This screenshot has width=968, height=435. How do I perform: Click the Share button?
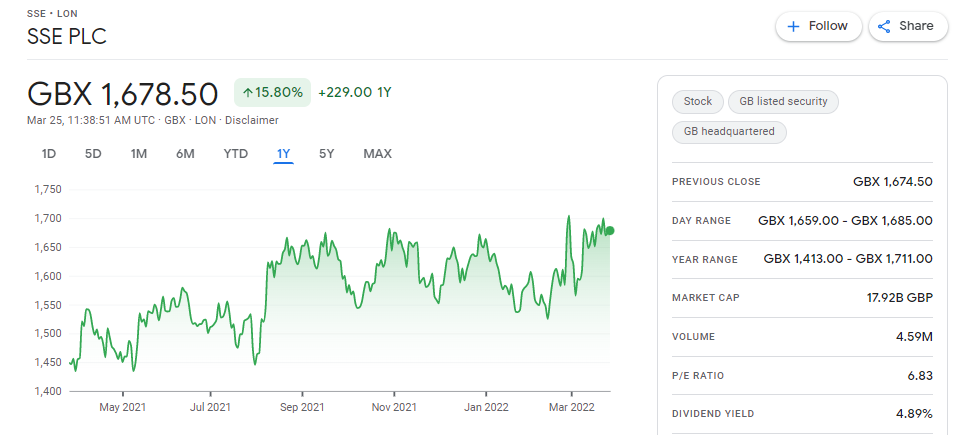[908, 27]
